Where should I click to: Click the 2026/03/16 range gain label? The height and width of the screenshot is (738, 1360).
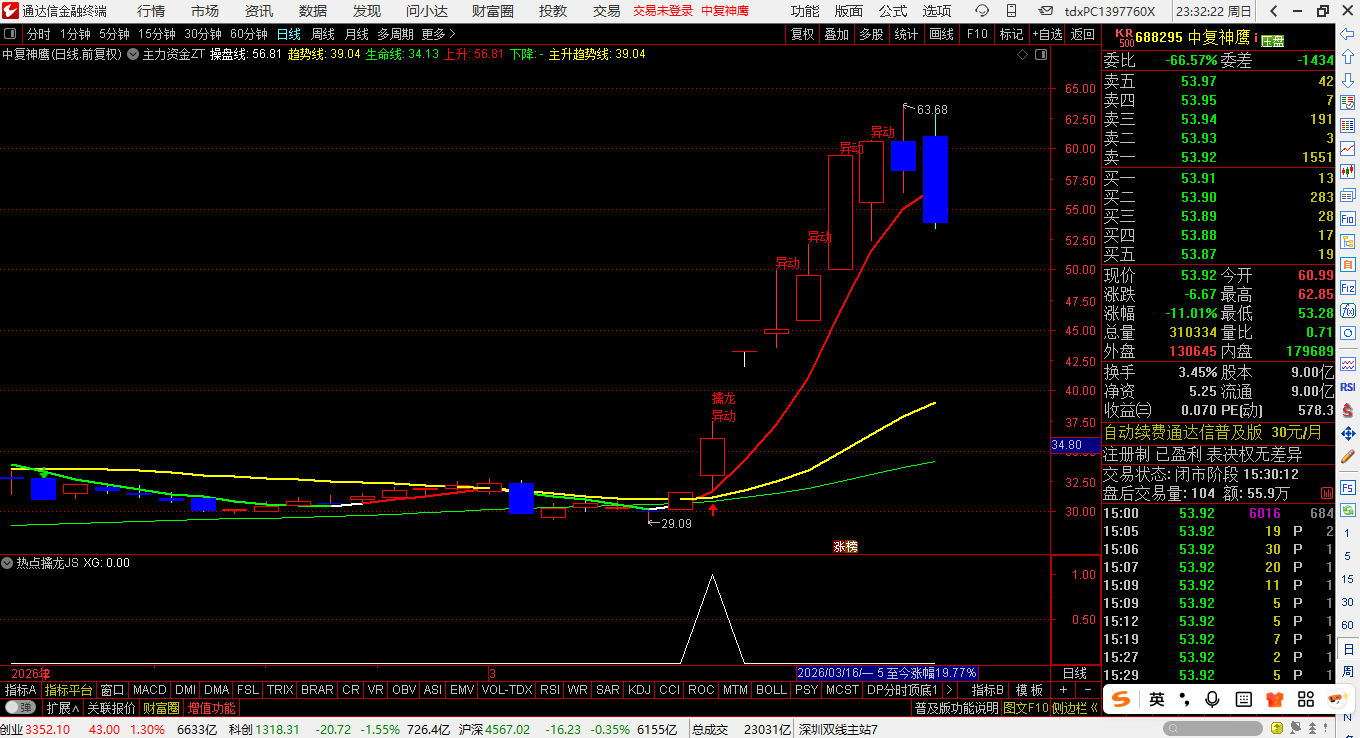(886, 673)
